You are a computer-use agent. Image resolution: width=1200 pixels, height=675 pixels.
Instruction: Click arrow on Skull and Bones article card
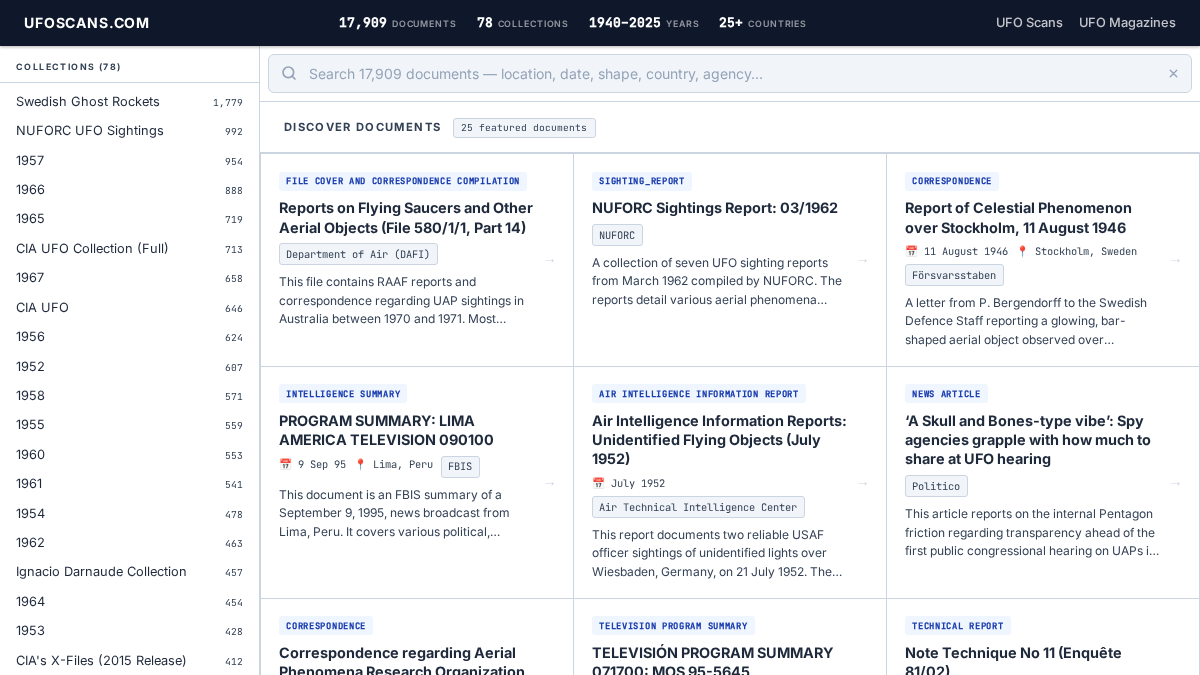[1175, 483]
